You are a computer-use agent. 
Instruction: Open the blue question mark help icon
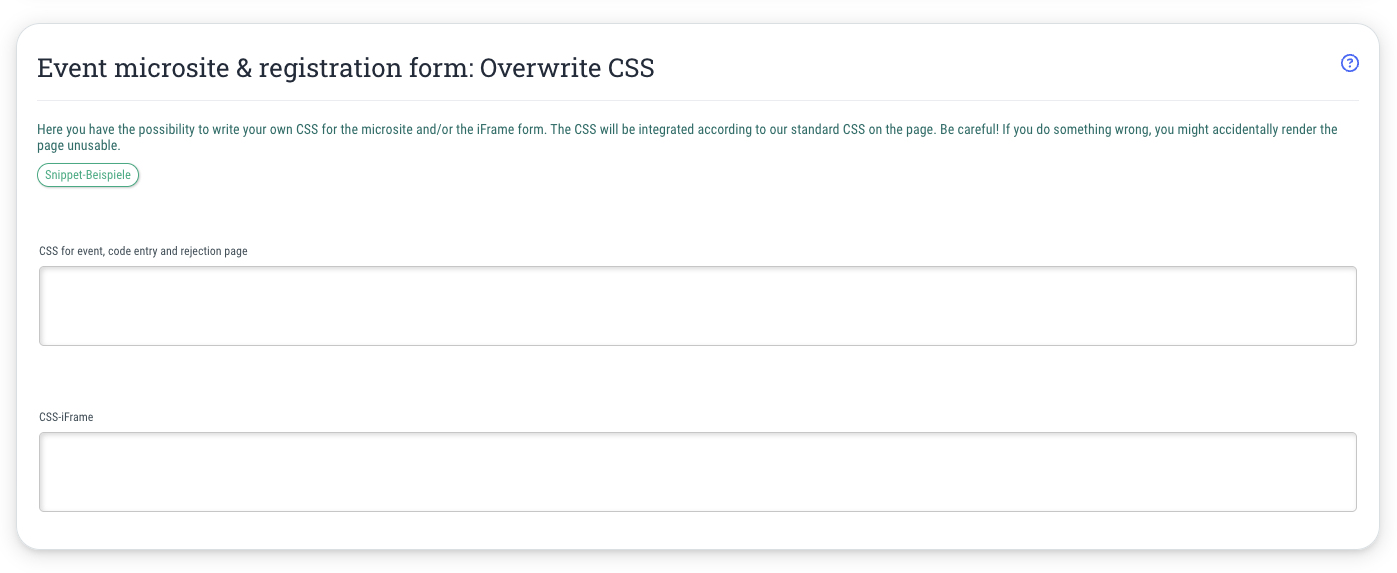(1349, 63)
